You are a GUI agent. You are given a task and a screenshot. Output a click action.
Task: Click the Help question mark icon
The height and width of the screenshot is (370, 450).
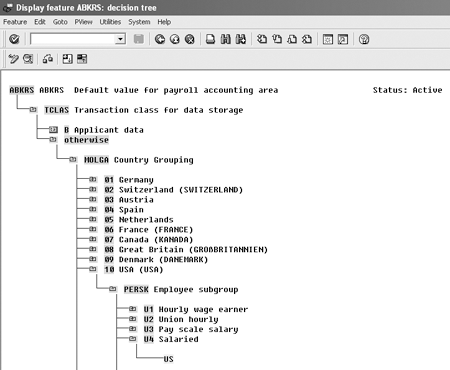pyautogui.click(x=364, y=39)
